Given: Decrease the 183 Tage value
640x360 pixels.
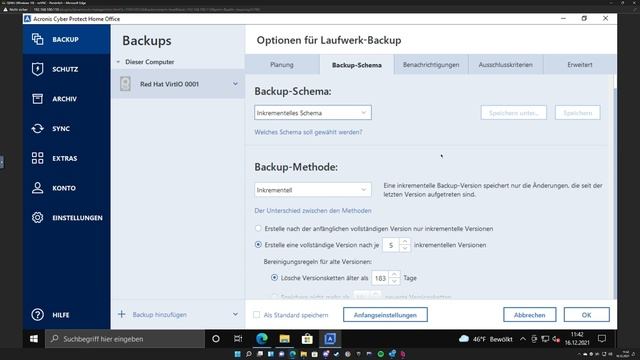Looking at the screenshot, I should [x=394, y=282].
